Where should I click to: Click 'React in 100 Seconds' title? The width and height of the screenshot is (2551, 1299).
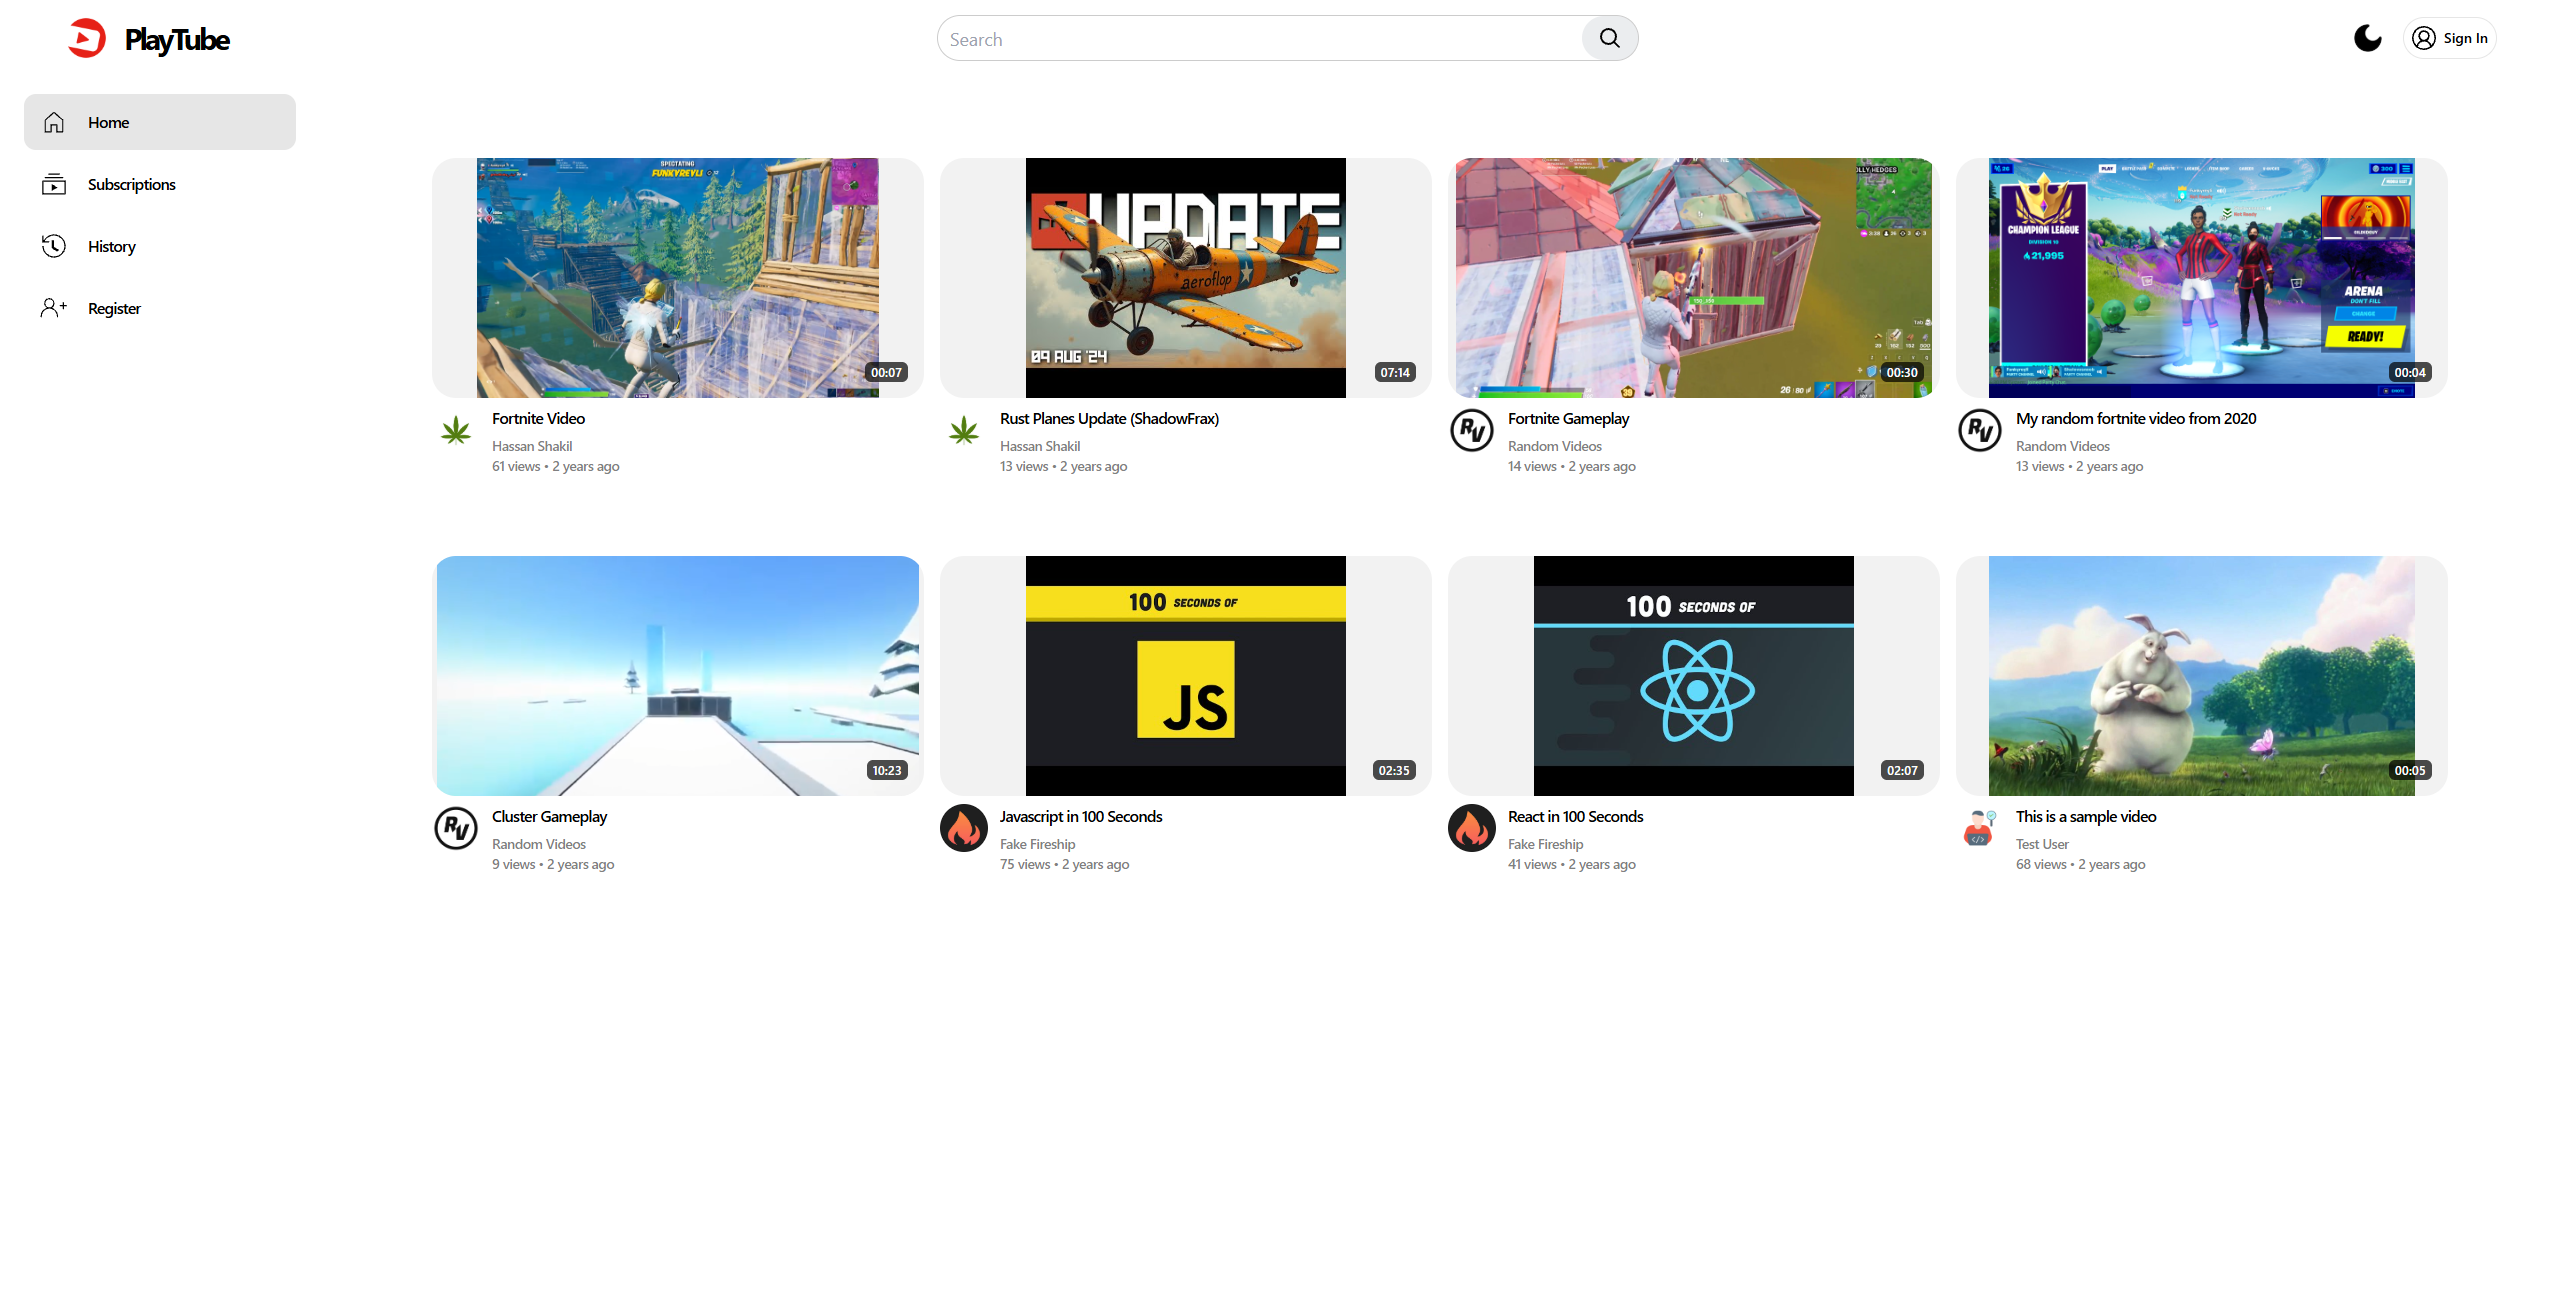click(x=1575, y=816)
